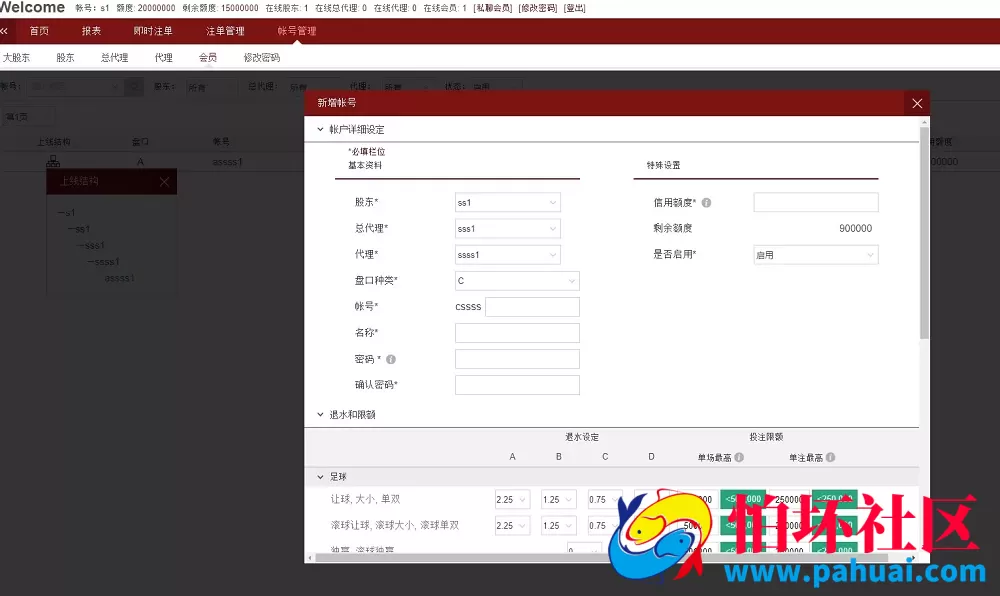
Task: Switch to the 报表 tab
Action: coord(91,31)
